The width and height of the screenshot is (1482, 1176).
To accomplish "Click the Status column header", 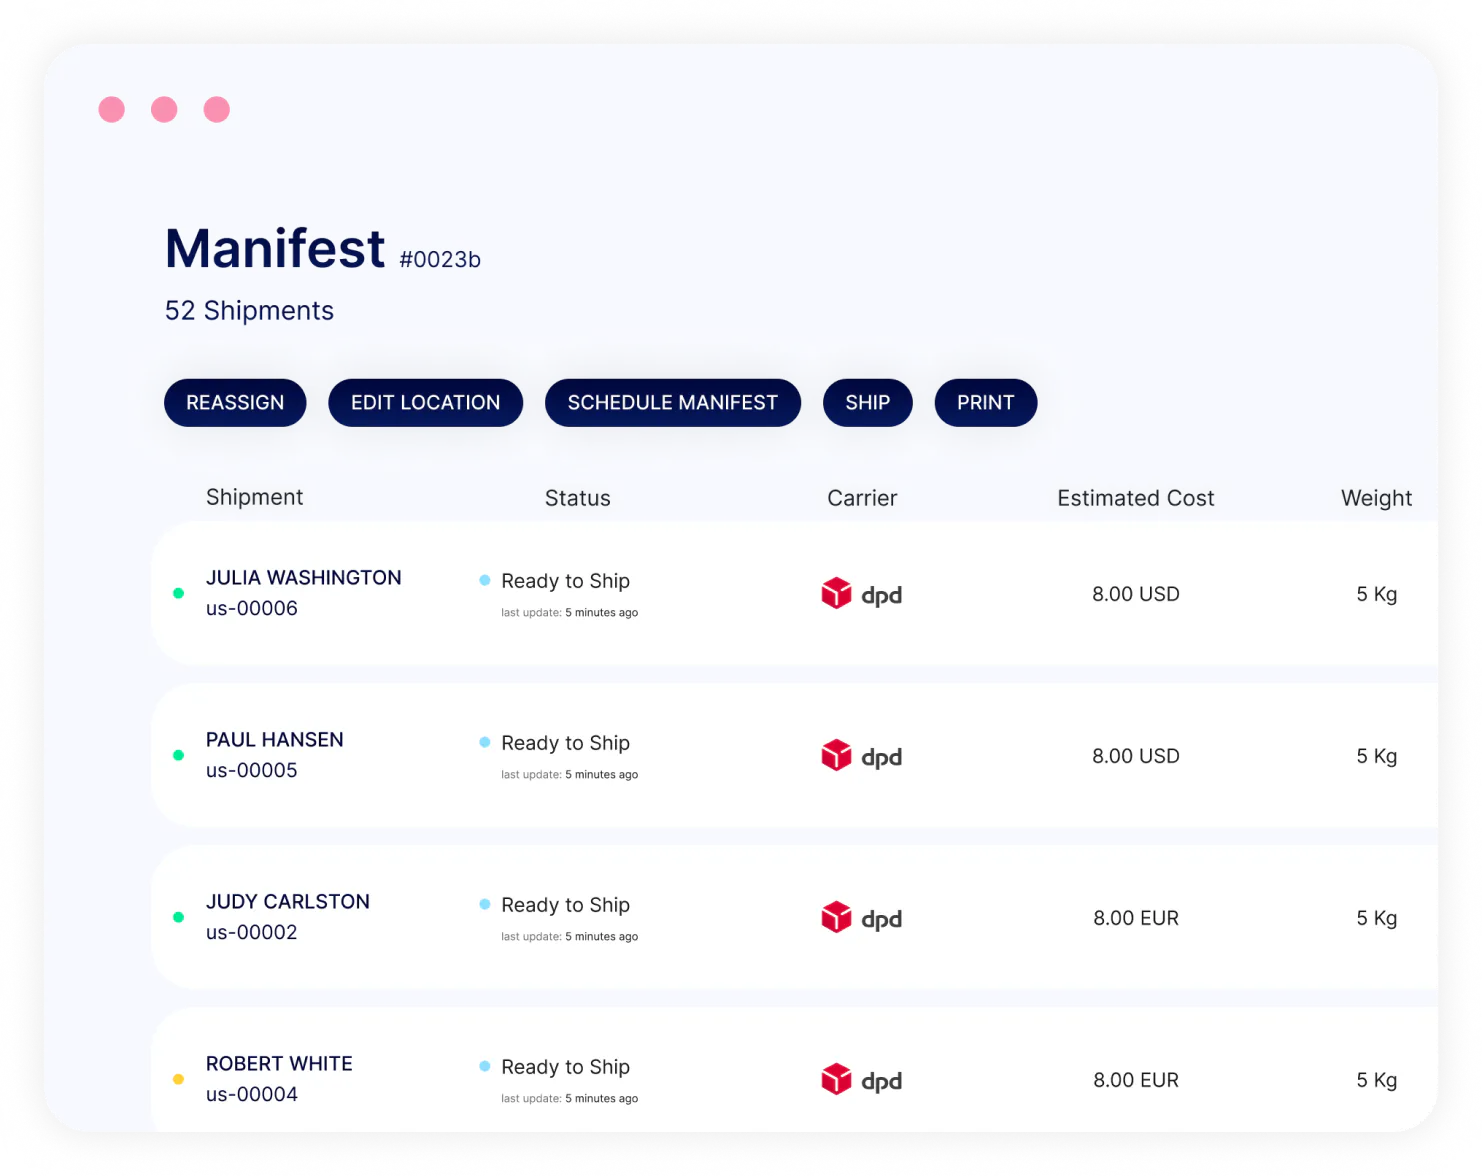I will [578, 498].
